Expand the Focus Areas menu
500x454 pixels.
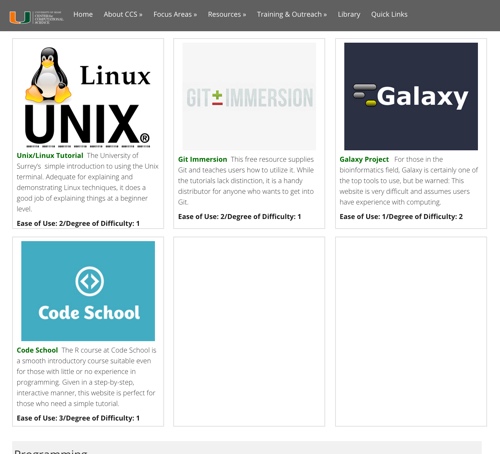175,14
